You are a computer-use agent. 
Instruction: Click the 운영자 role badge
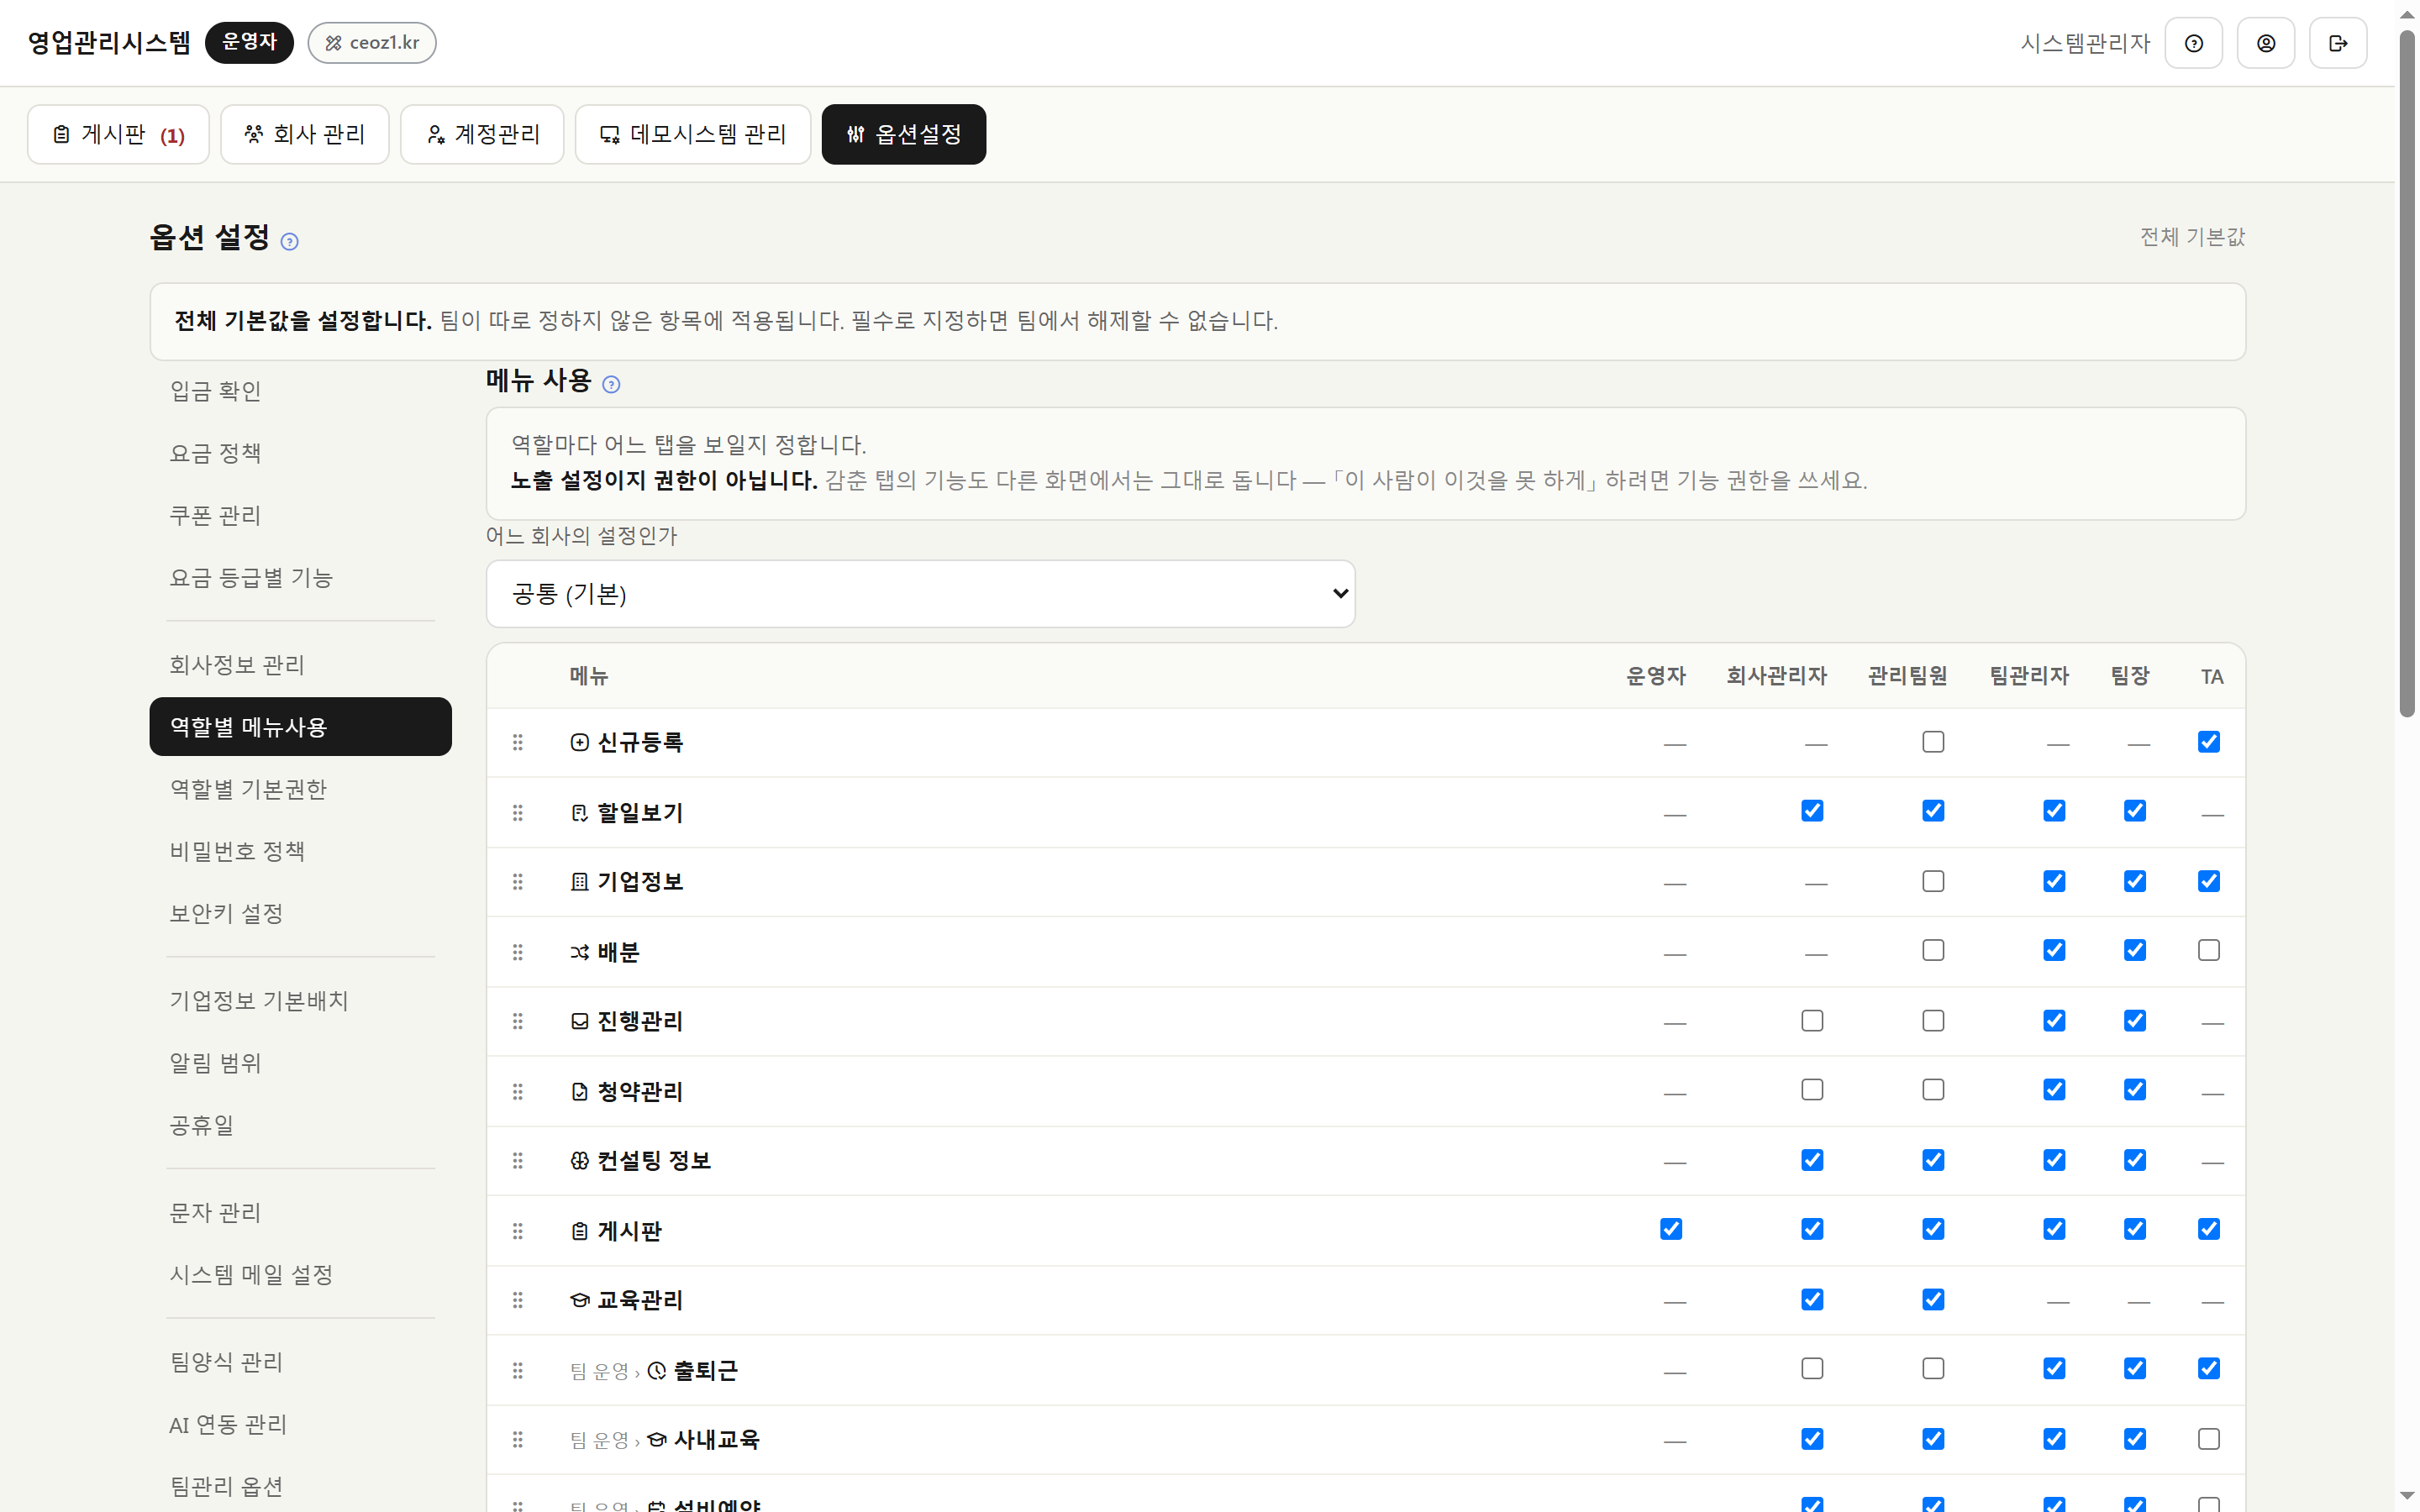coord(249,43)
